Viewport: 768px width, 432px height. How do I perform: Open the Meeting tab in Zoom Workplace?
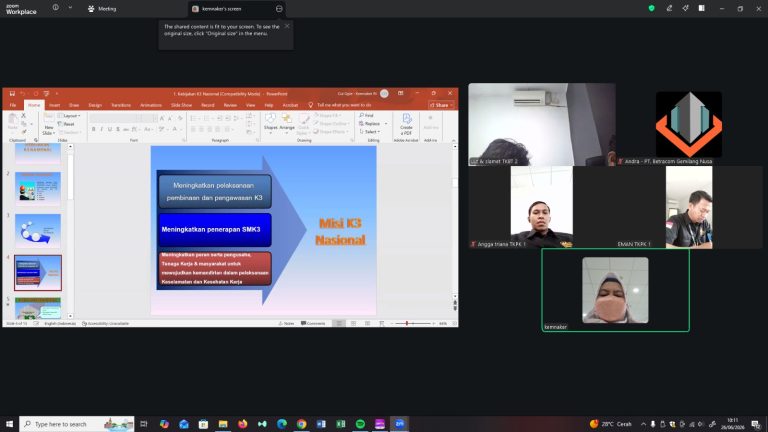(x=102, y=9)
